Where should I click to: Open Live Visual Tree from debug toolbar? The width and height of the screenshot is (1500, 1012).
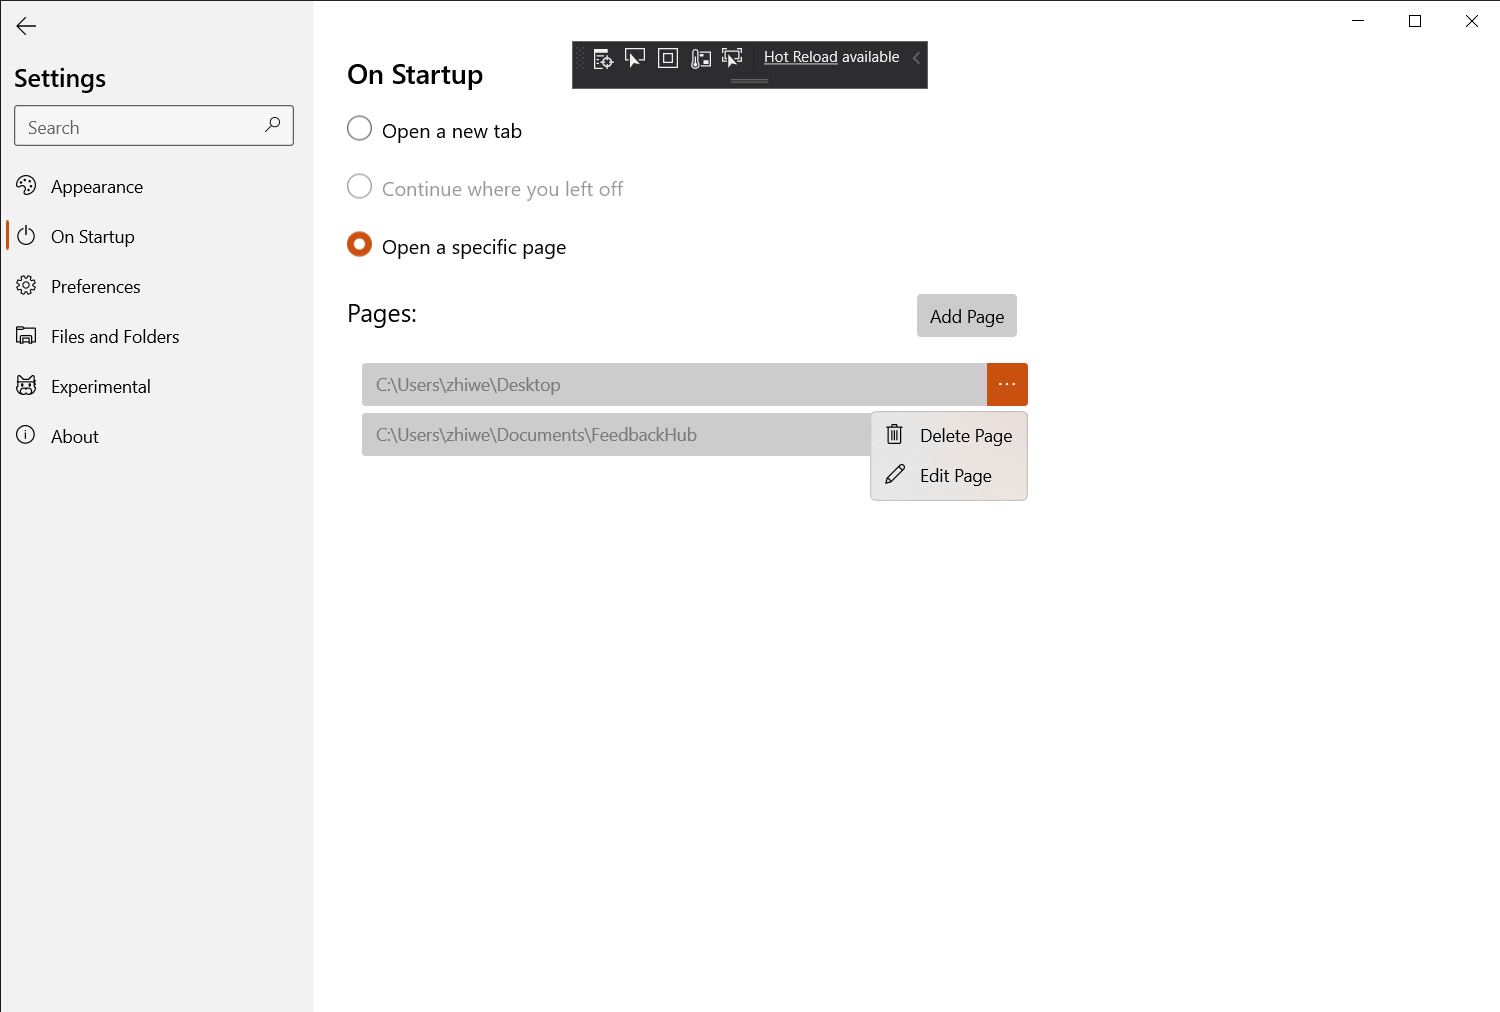pos(603,59)
